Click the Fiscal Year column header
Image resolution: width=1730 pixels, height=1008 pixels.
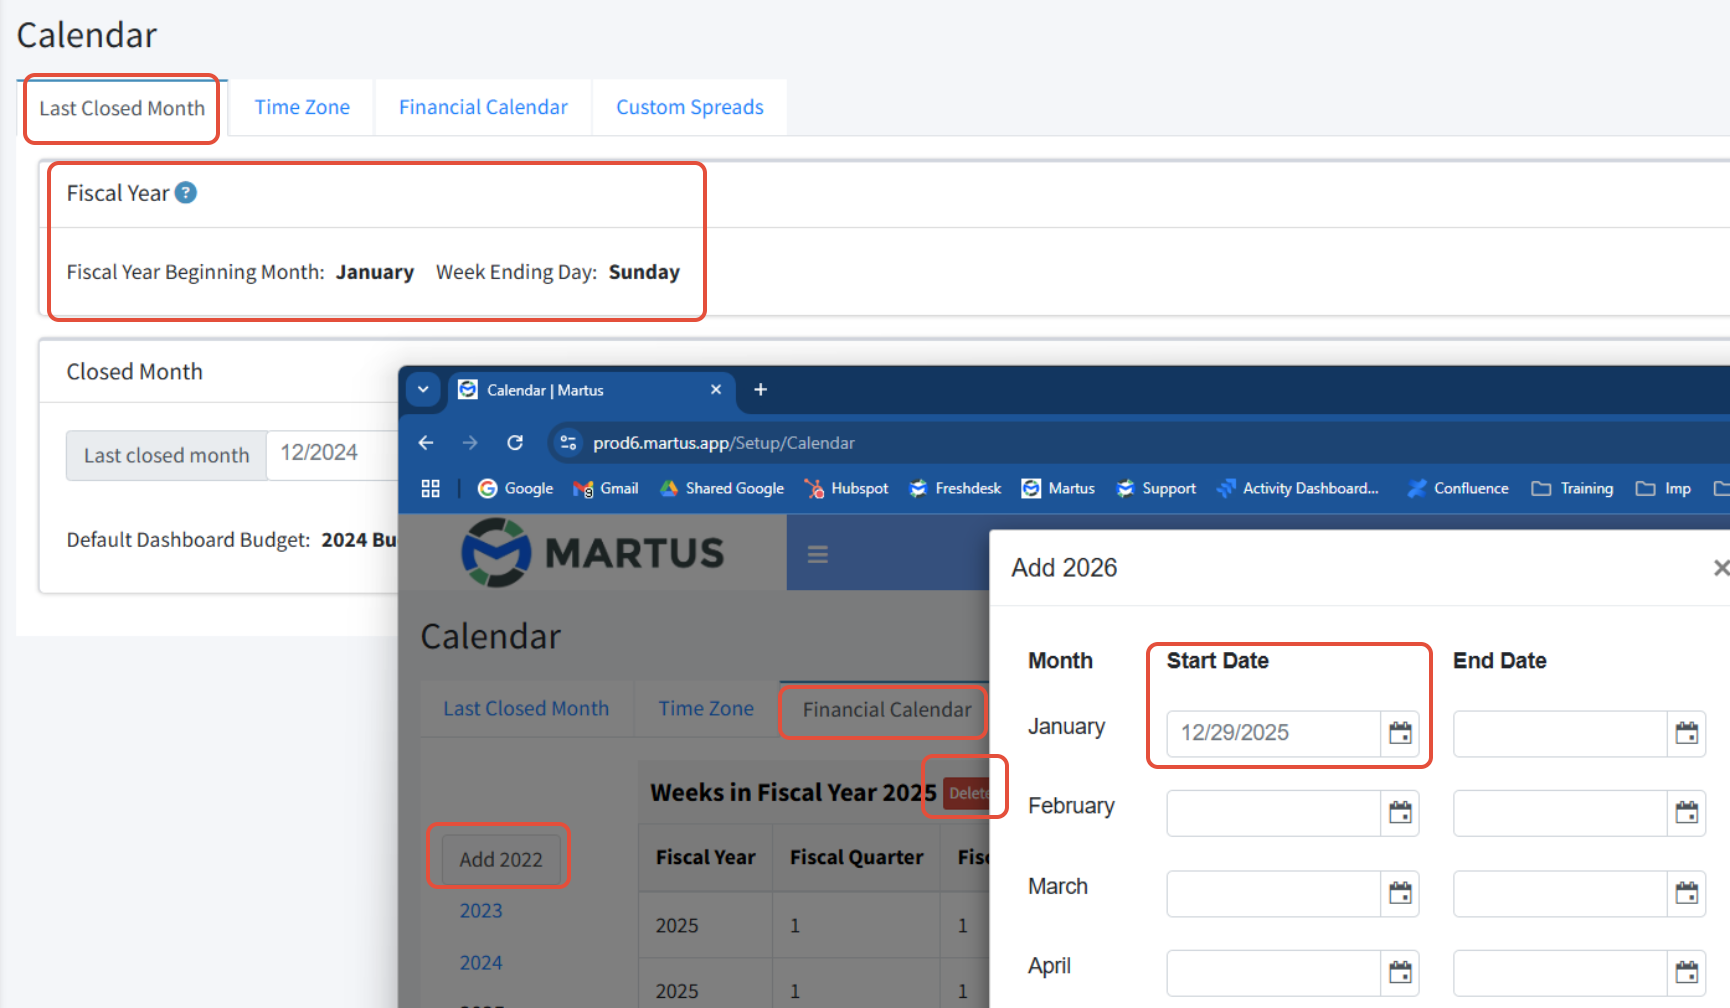[705, 857]
